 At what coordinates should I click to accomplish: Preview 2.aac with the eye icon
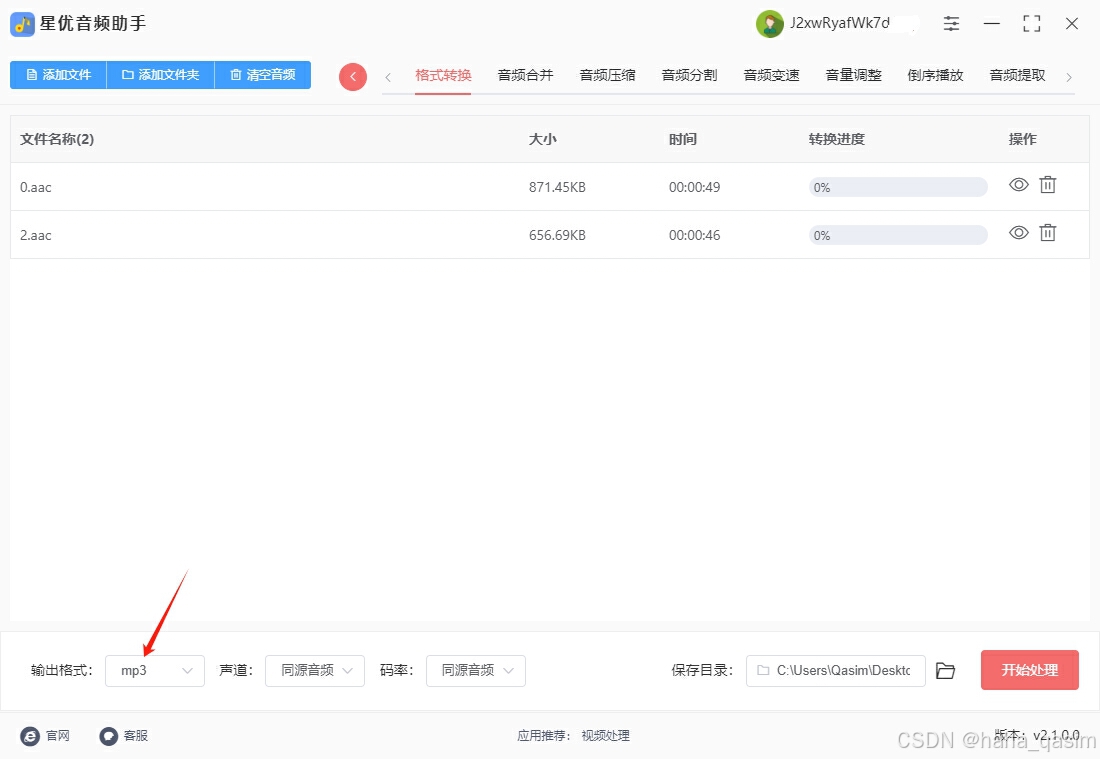tap(1019, 232)
